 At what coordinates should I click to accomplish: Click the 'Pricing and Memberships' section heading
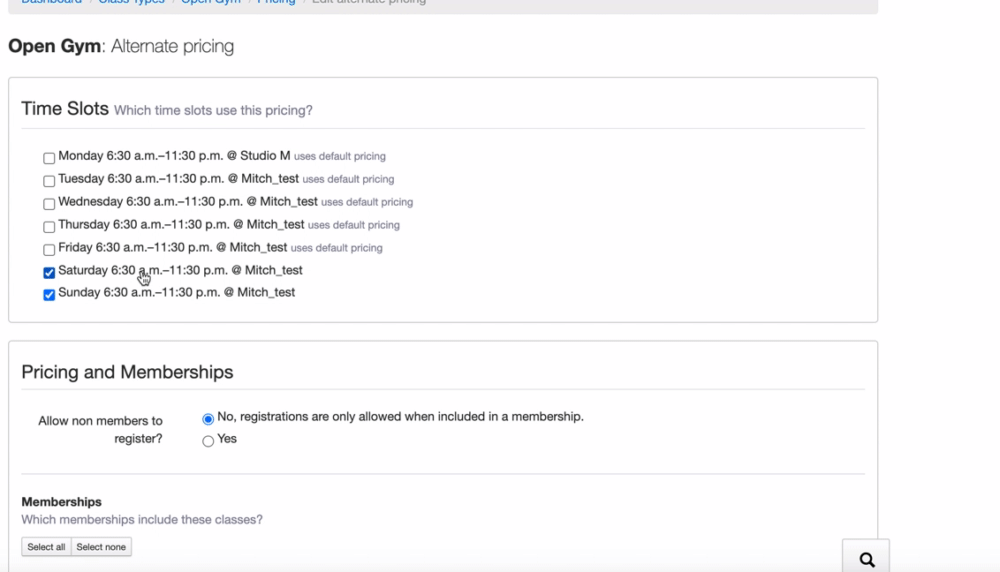[127, 372]
